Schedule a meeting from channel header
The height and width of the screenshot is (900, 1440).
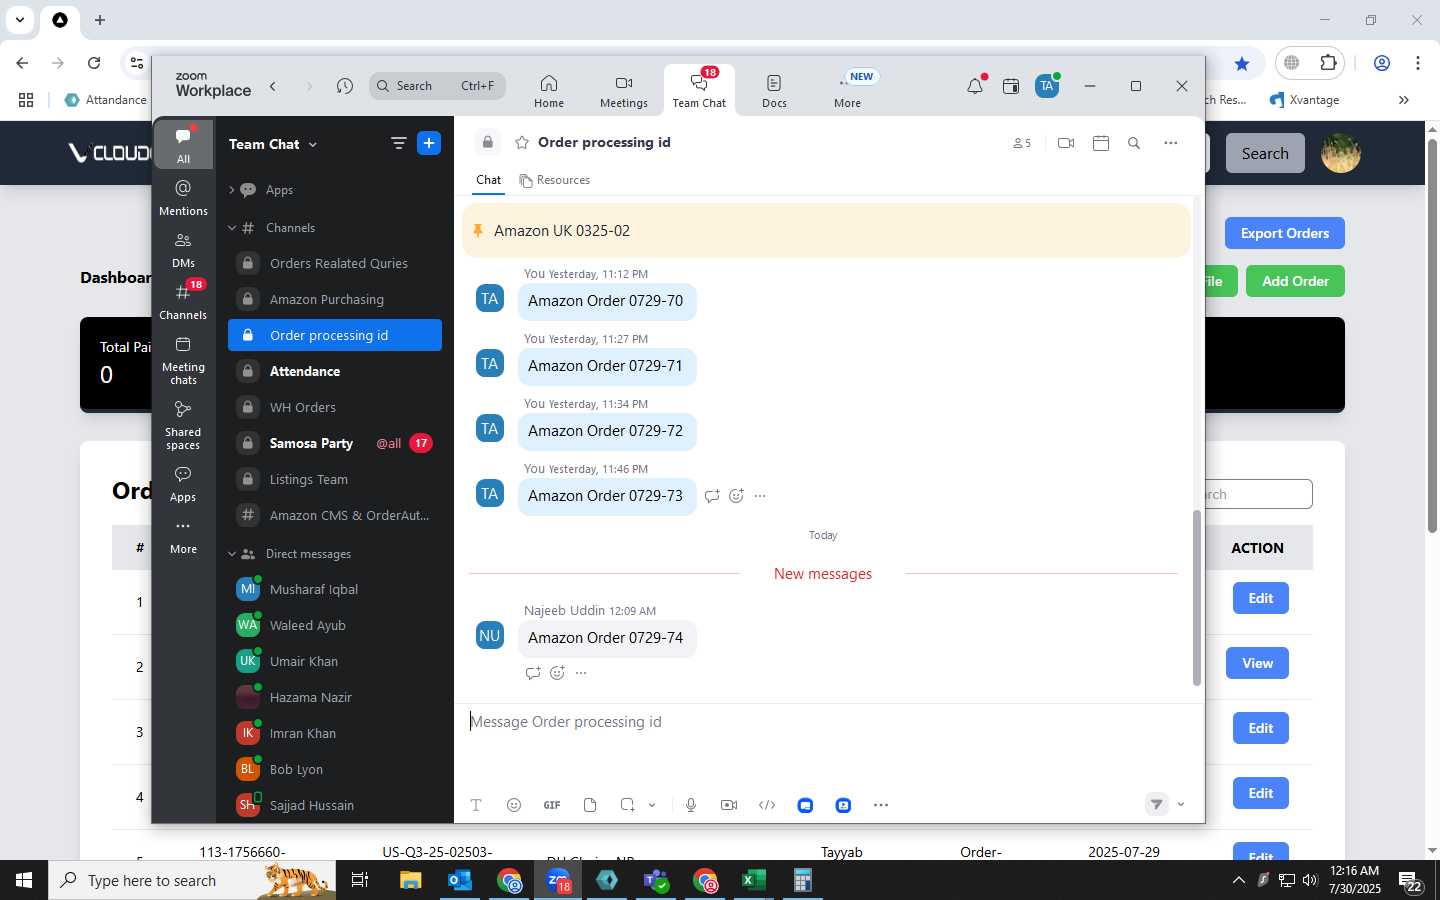point(1101,143)
